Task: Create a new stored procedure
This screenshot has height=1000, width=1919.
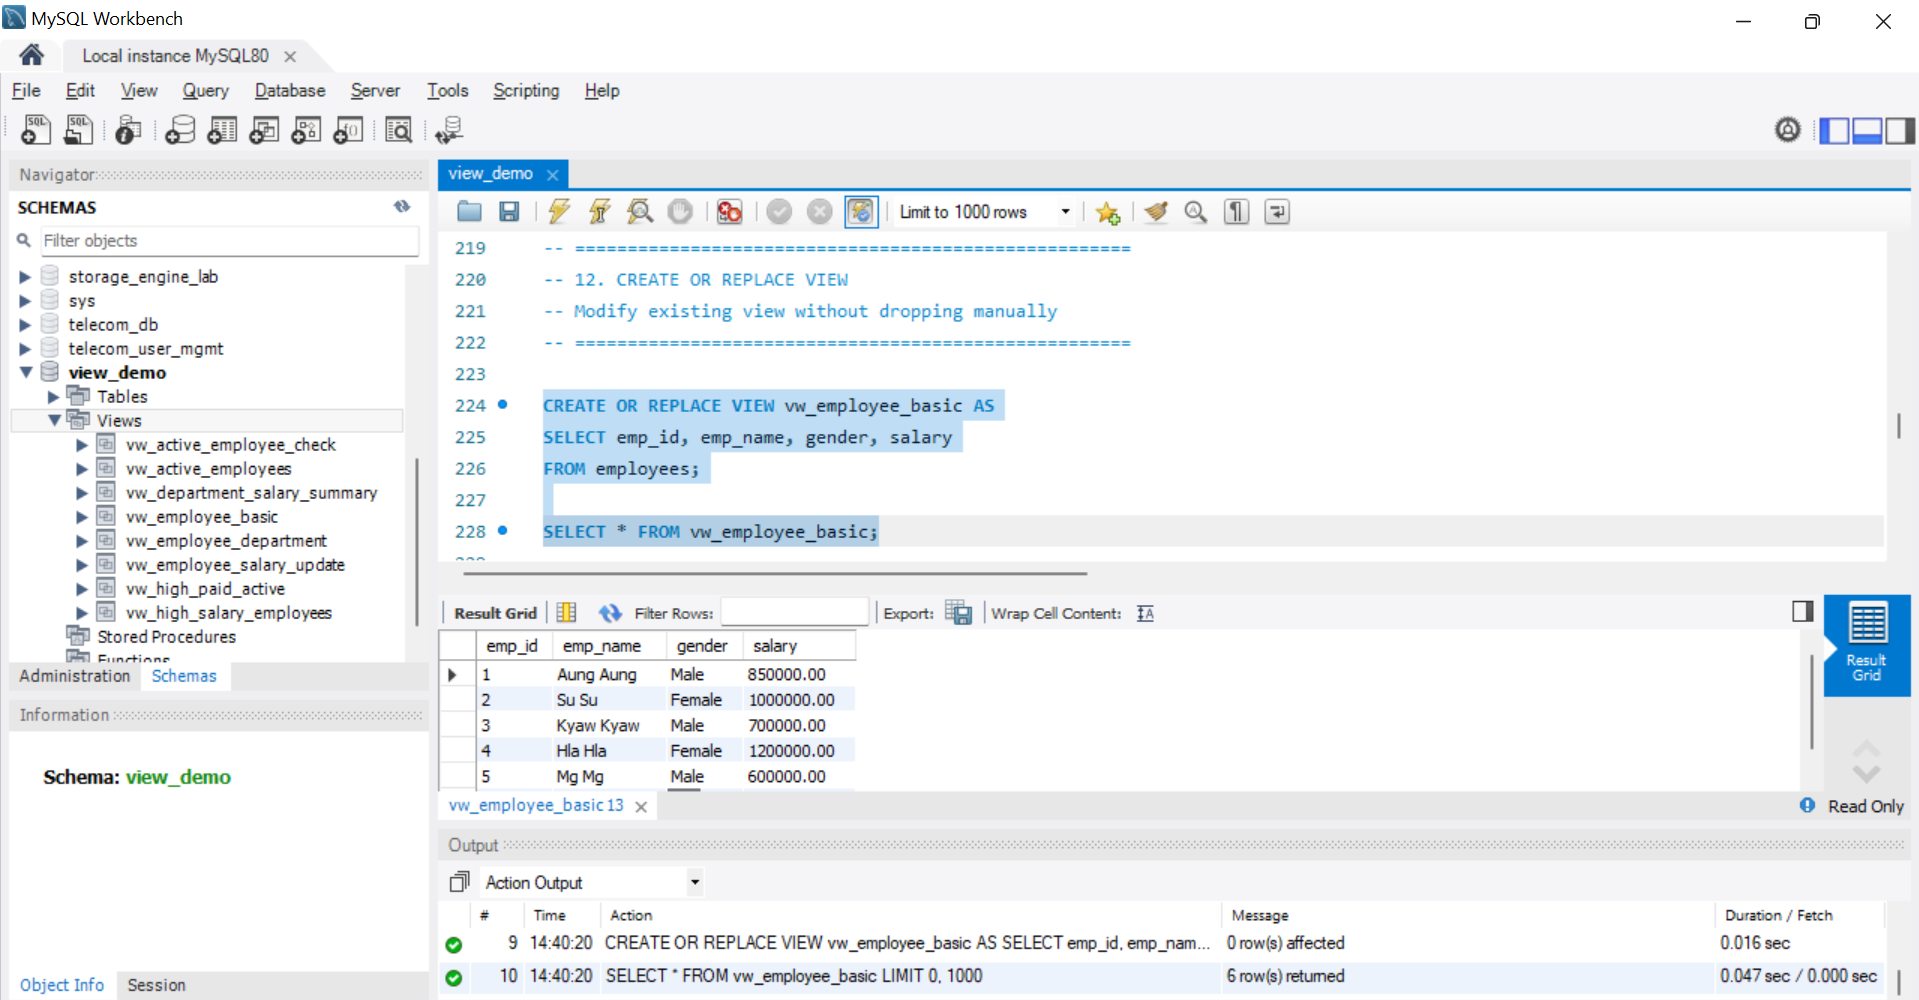Action: [x=306, y=130]
